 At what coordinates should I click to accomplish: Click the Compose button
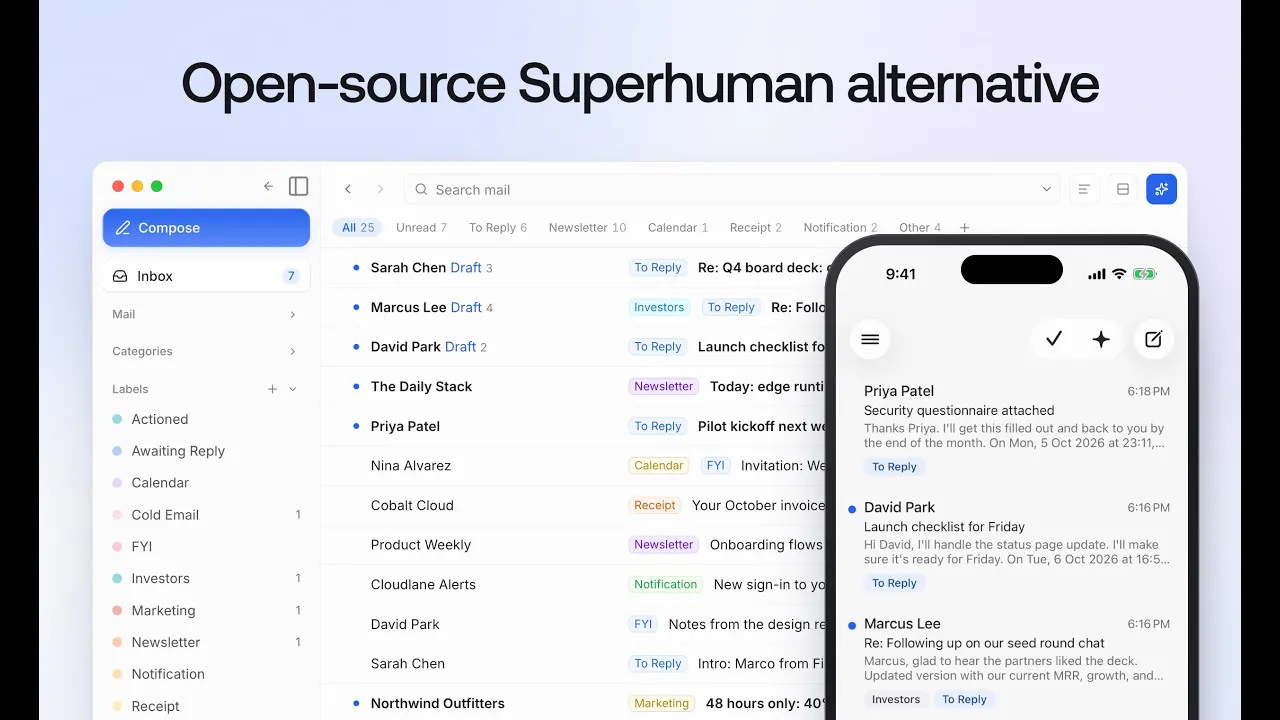[206, 228]
